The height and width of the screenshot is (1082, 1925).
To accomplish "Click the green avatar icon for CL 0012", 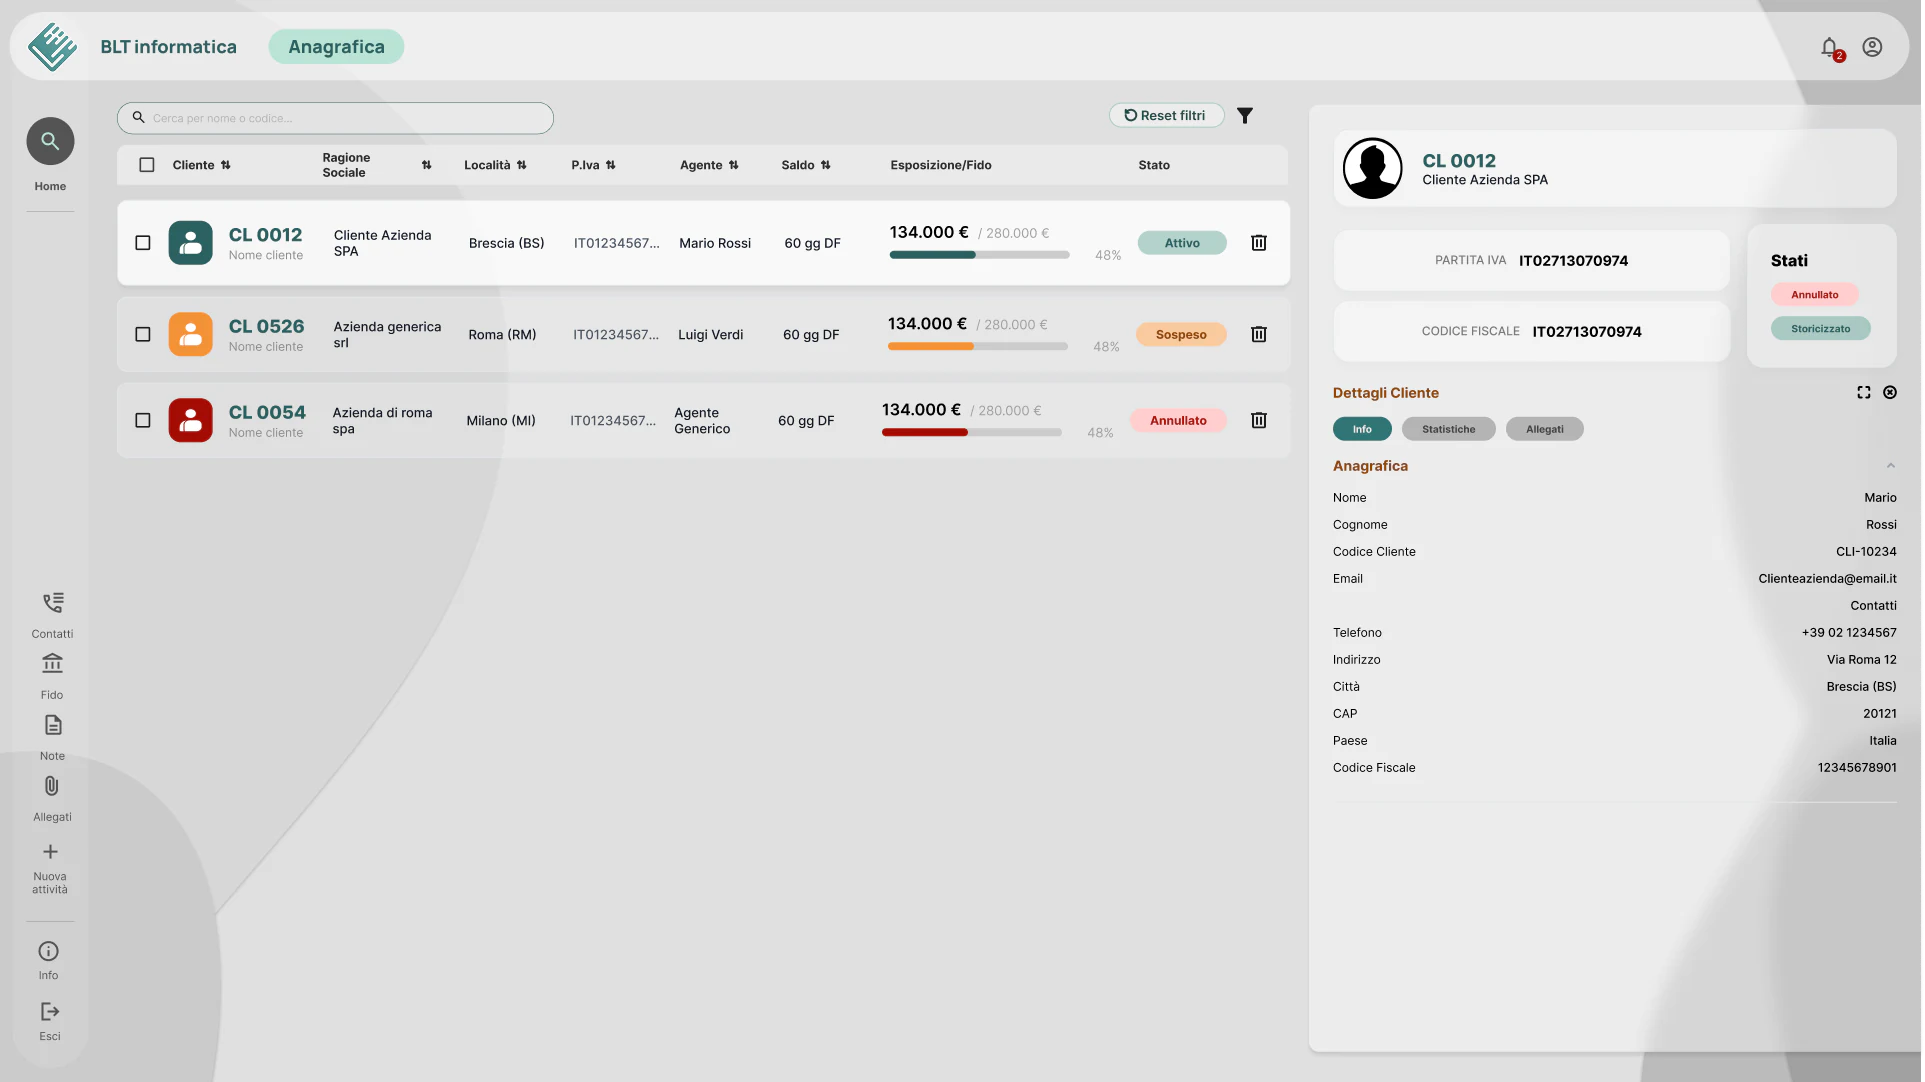I will 190,243.
